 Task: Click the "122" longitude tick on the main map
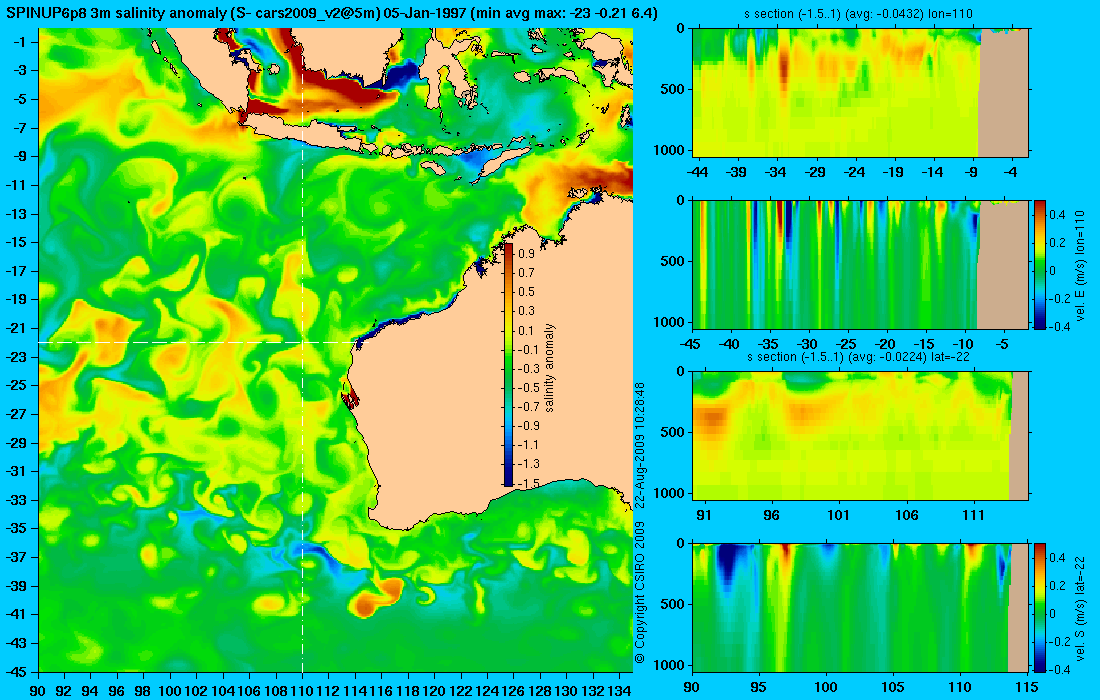coord(461,690)
